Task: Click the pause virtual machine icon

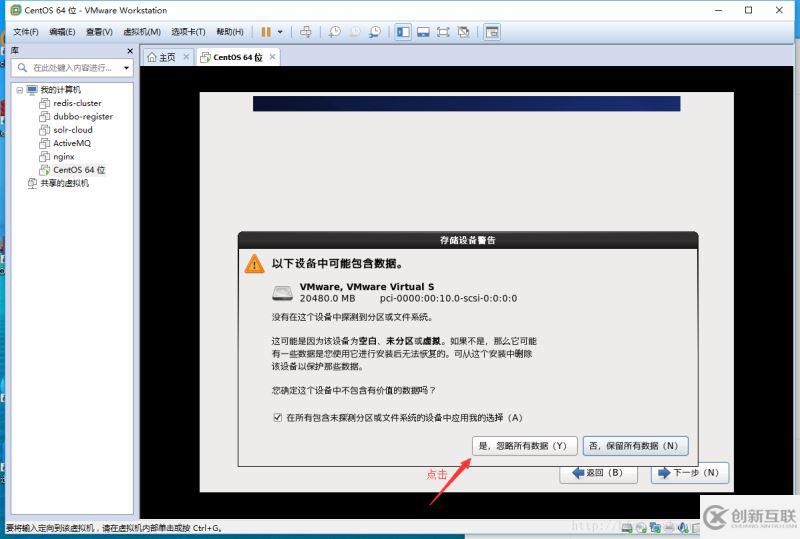Action: (266, 32)
